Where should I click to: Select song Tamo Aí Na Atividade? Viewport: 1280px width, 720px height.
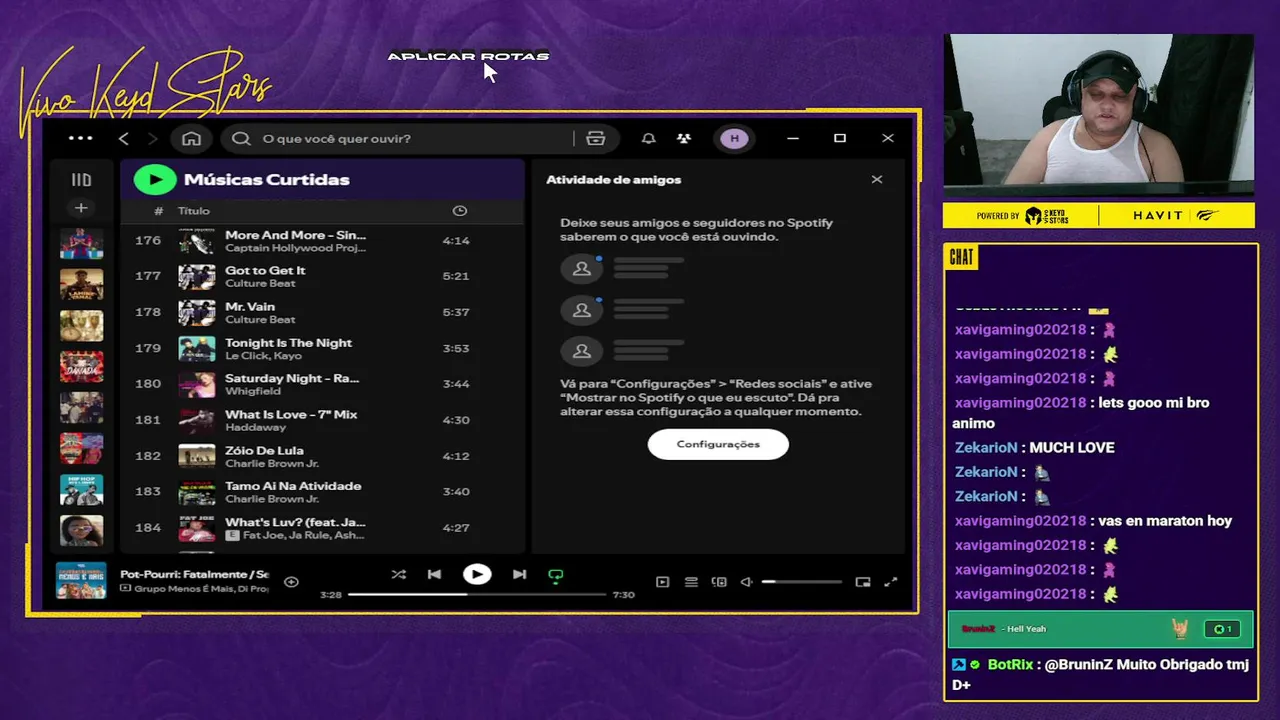point(322,493)
